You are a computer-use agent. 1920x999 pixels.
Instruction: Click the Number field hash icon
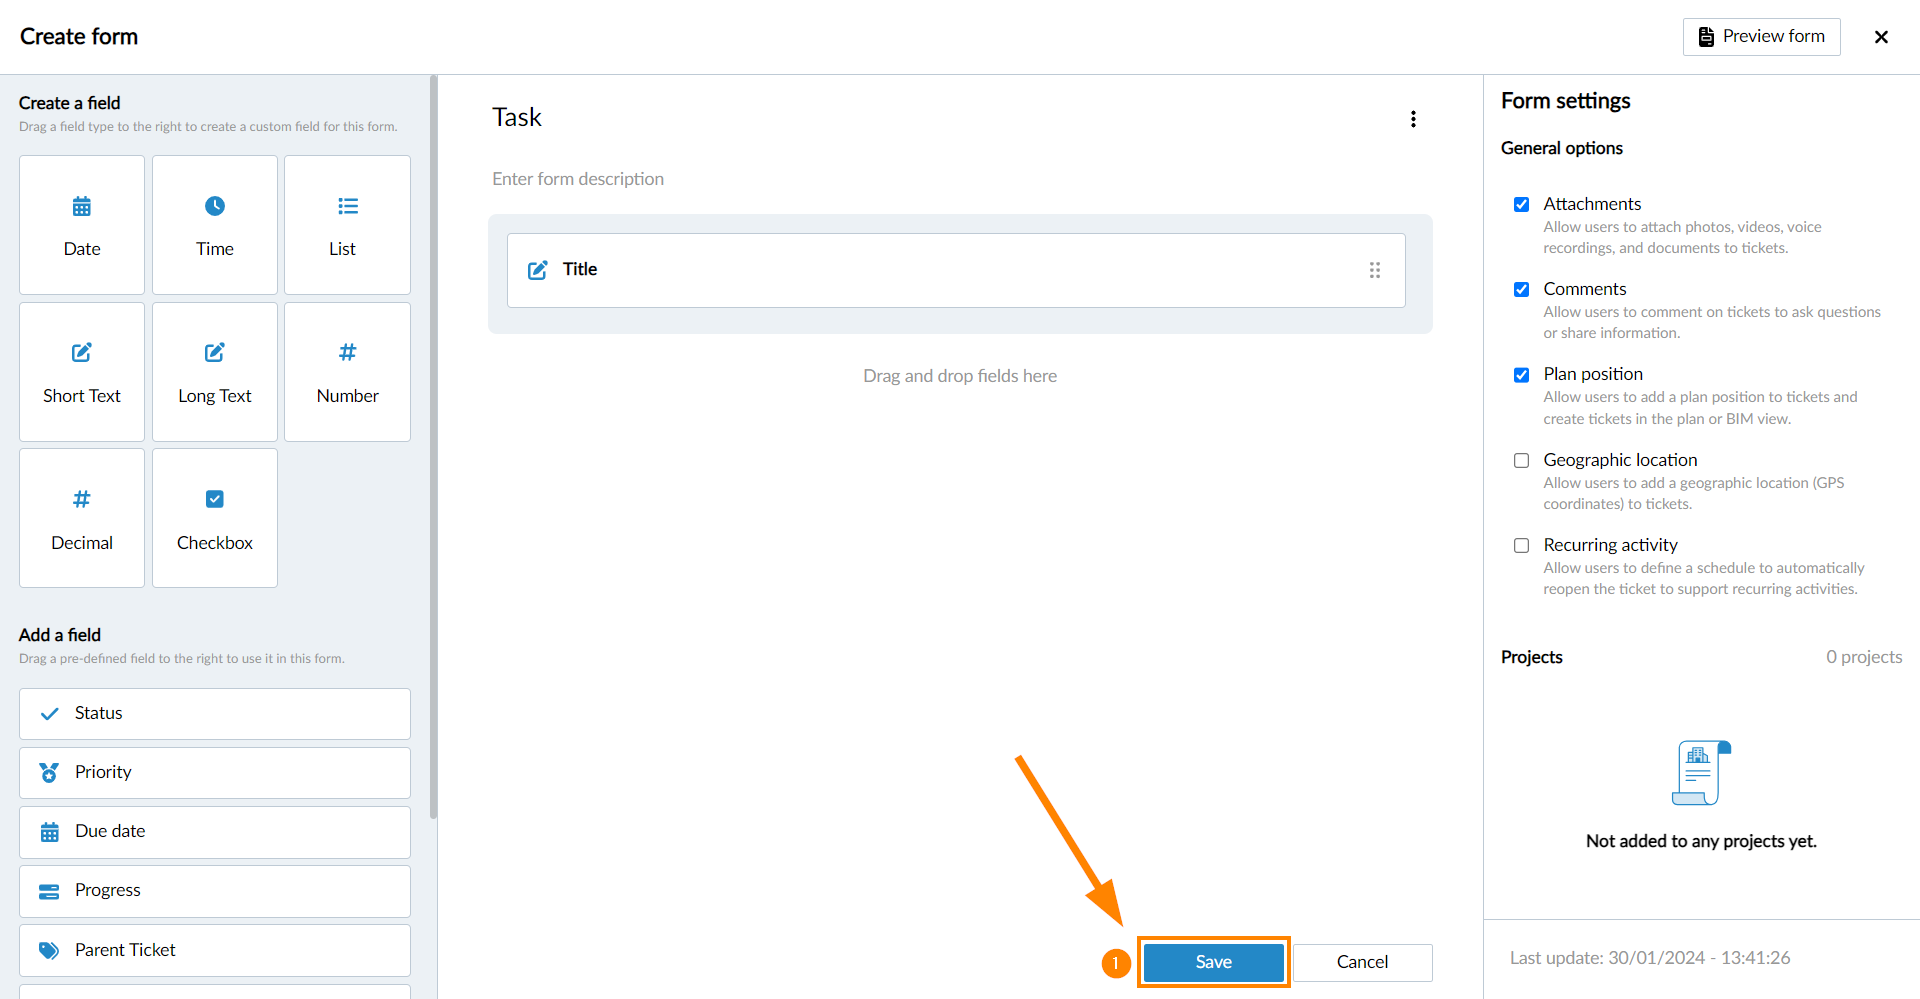347,352
